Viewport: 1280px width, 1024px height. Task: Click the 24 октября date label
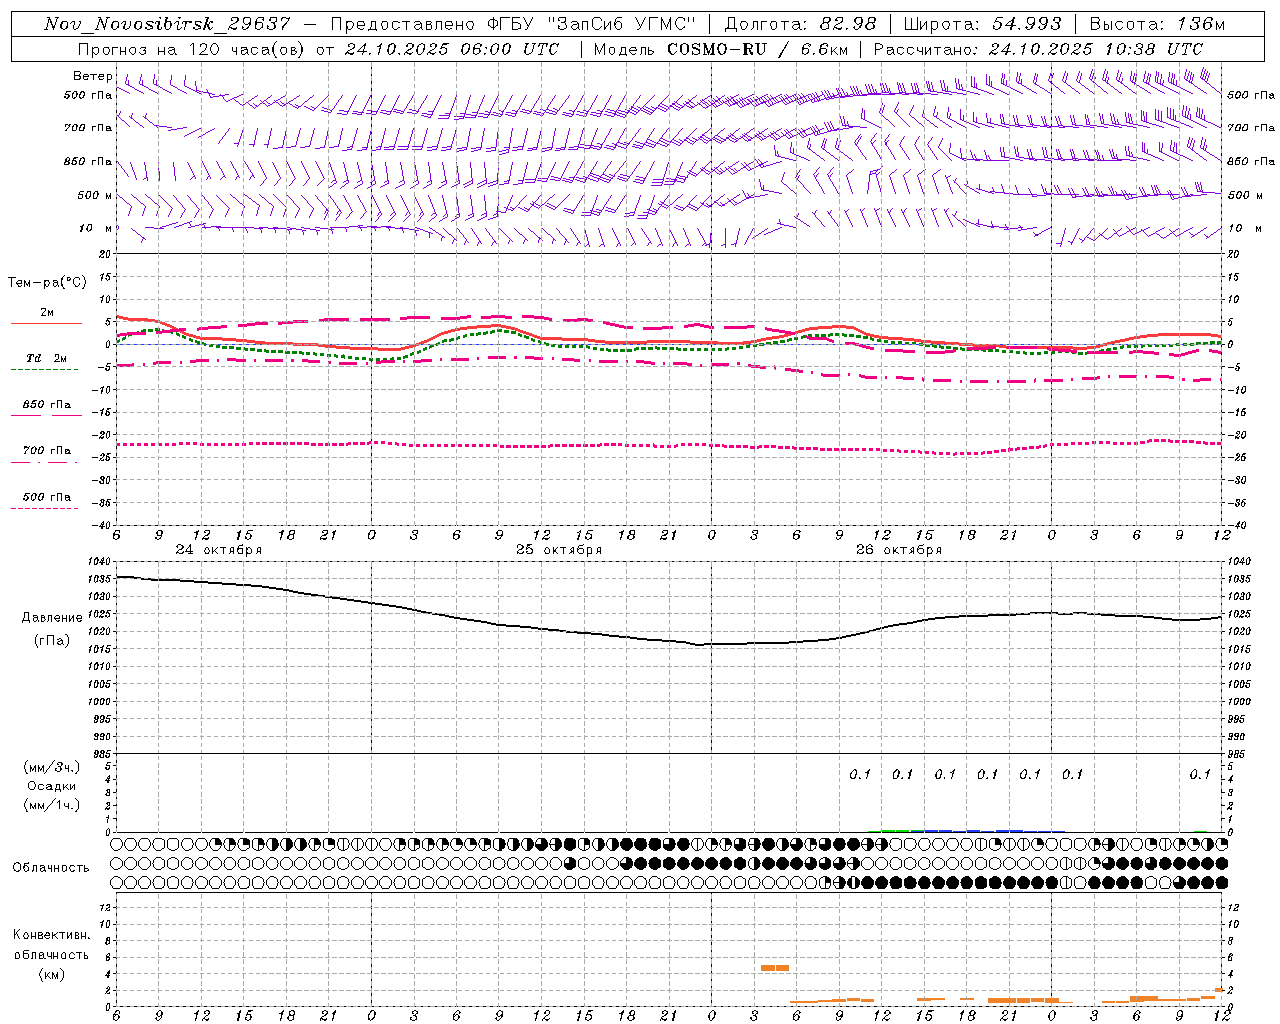(x=219, y=550)
